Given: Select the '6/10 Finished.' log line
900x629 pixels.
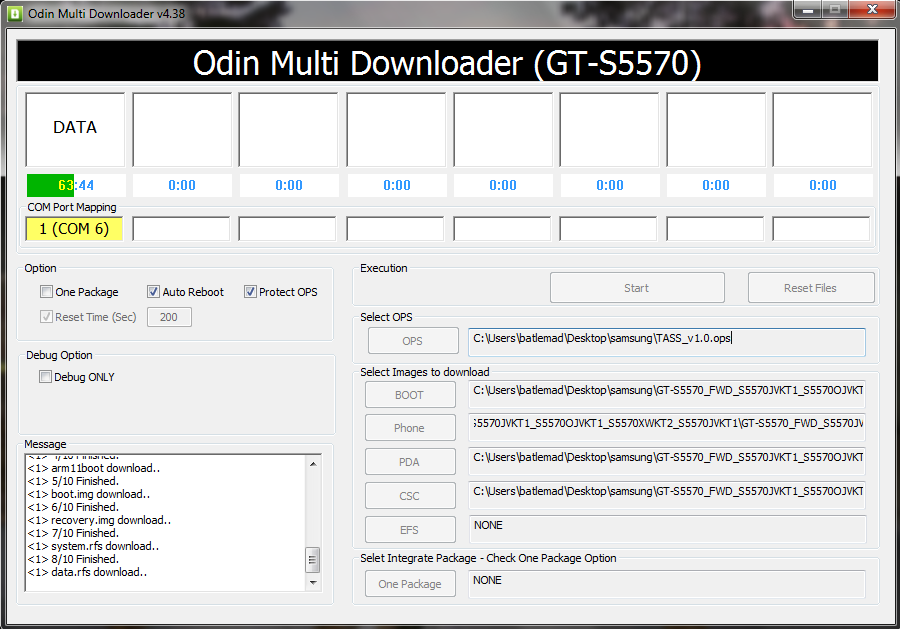Looking at the screenshot, I should pos(73,507).
